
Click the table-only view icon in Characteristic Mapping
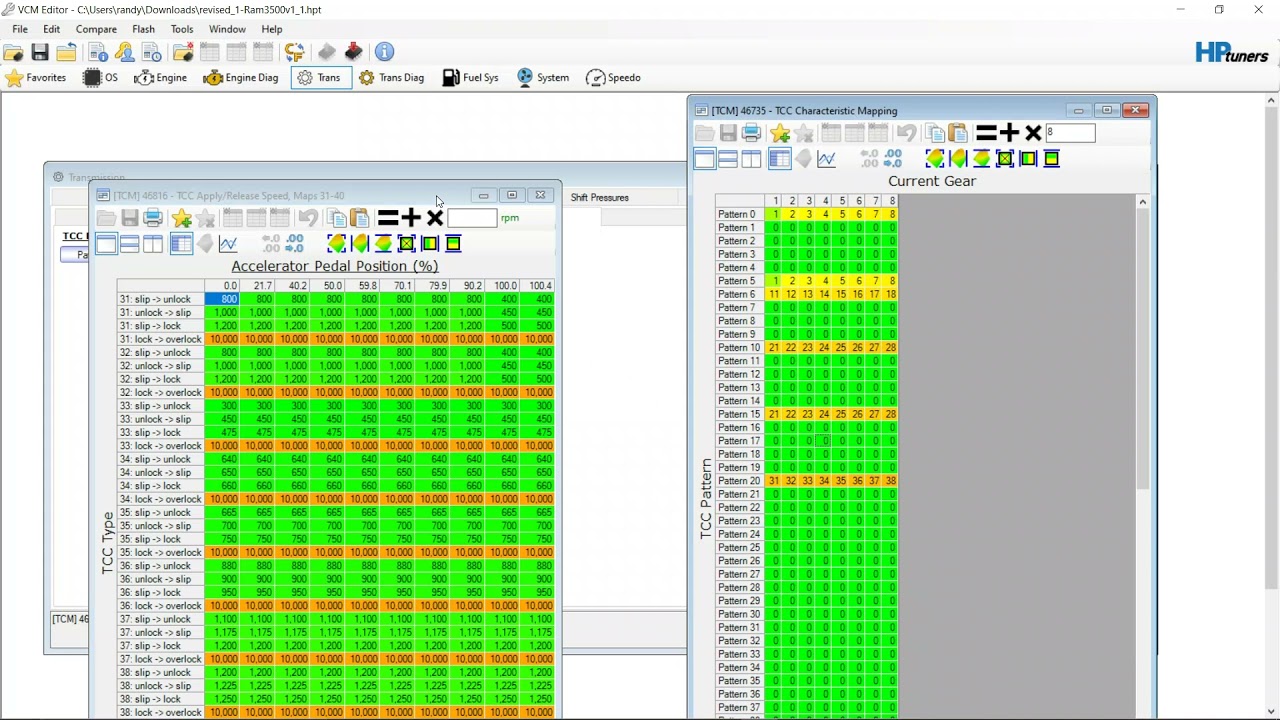(704, 159)
